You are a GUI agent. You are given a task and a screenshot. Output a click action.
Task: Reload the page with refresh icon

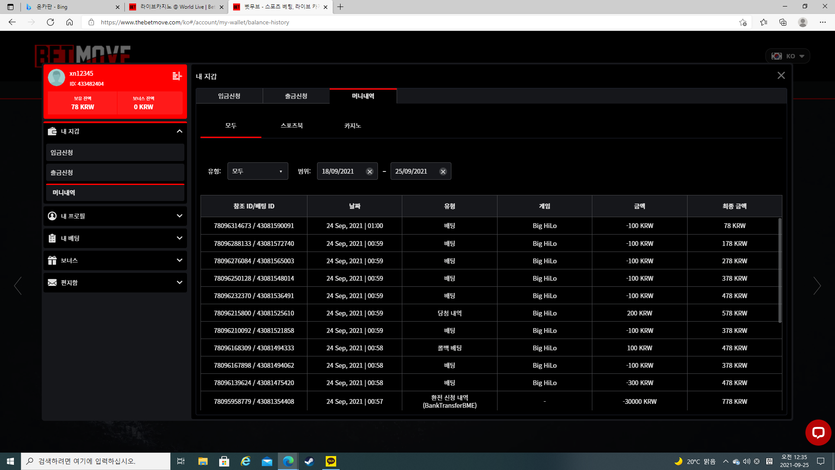50,22
